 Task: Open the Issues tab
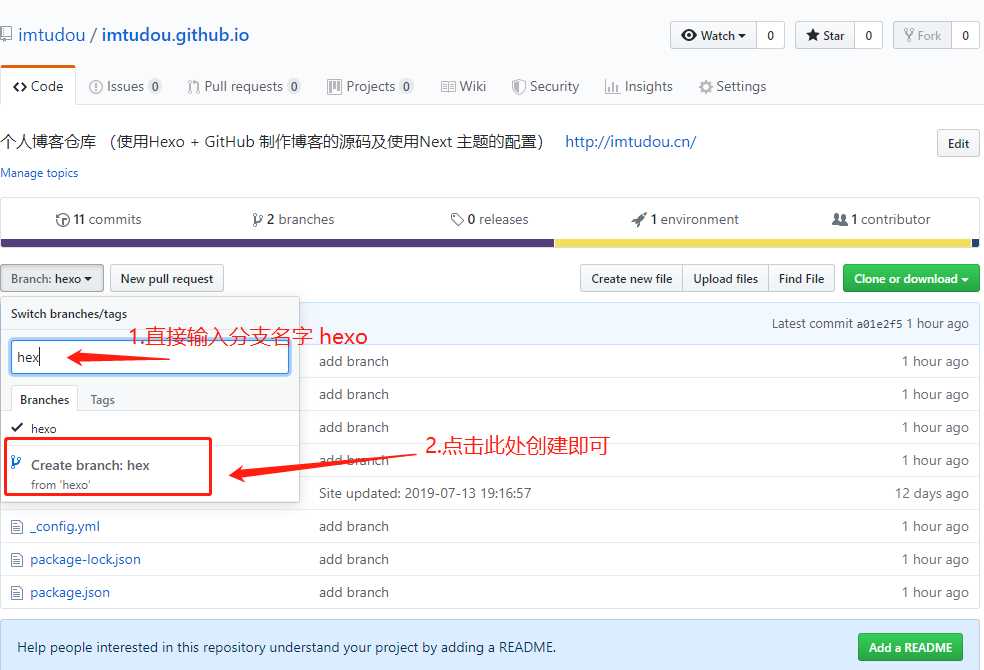[x=125, y=87]
